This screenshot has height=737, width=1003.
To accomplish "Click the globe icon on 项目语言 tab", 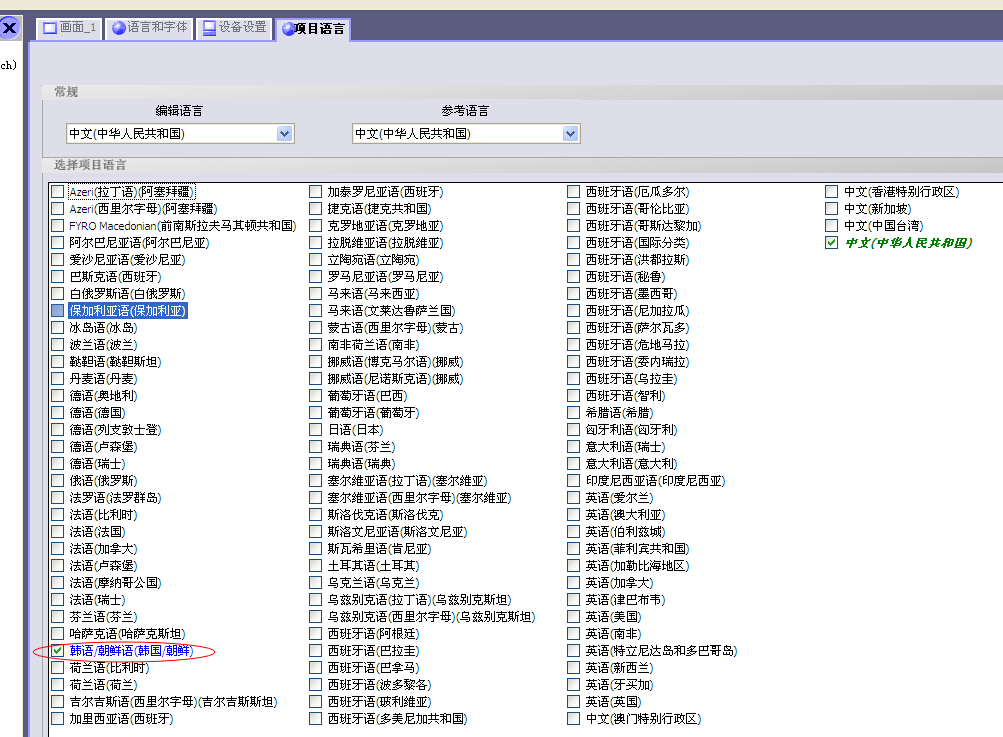I will coord(288,29).
